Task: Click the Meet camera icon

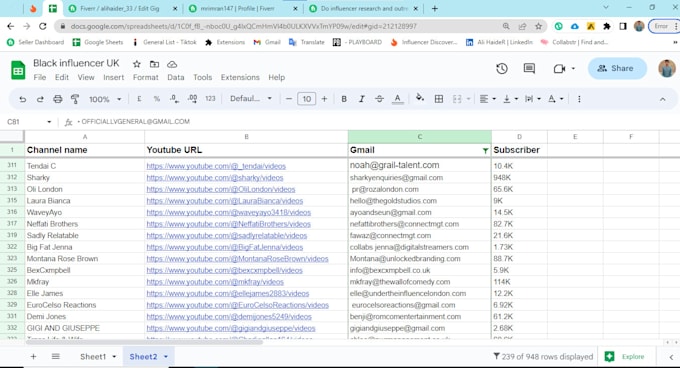Action: 559,68
